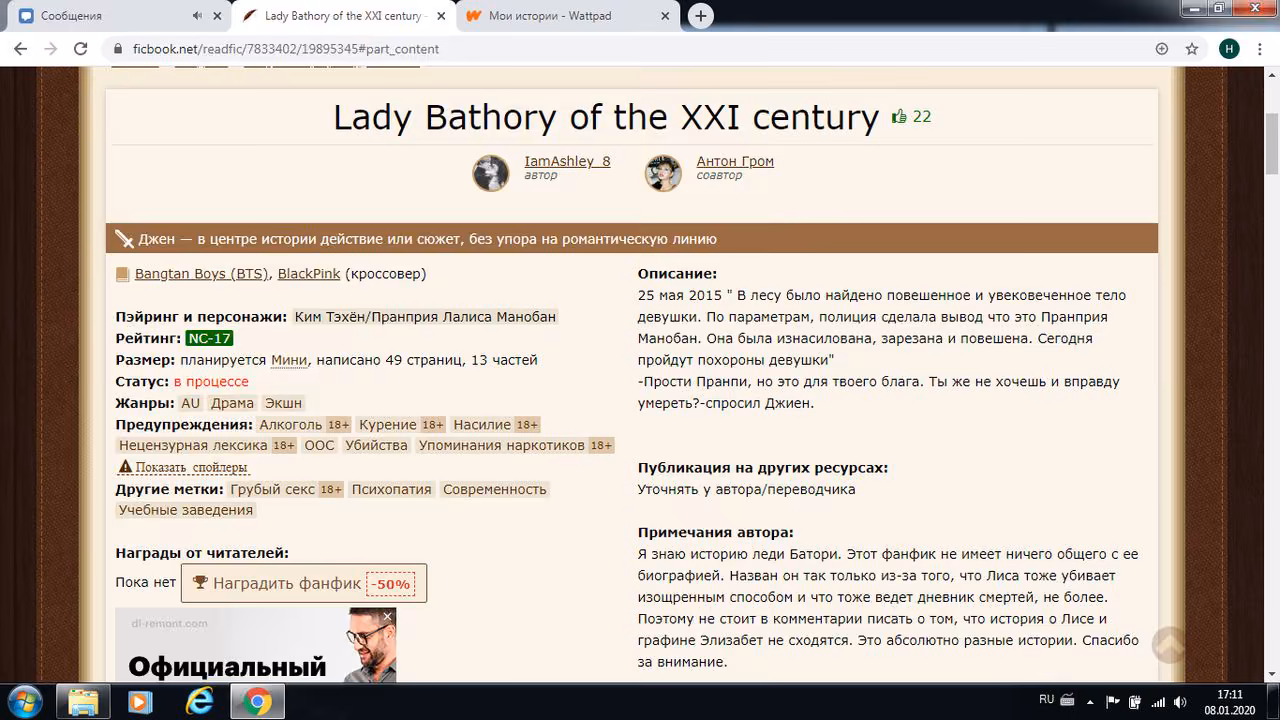
Task: Select the Драма genre tag
Action: (232, 403)
